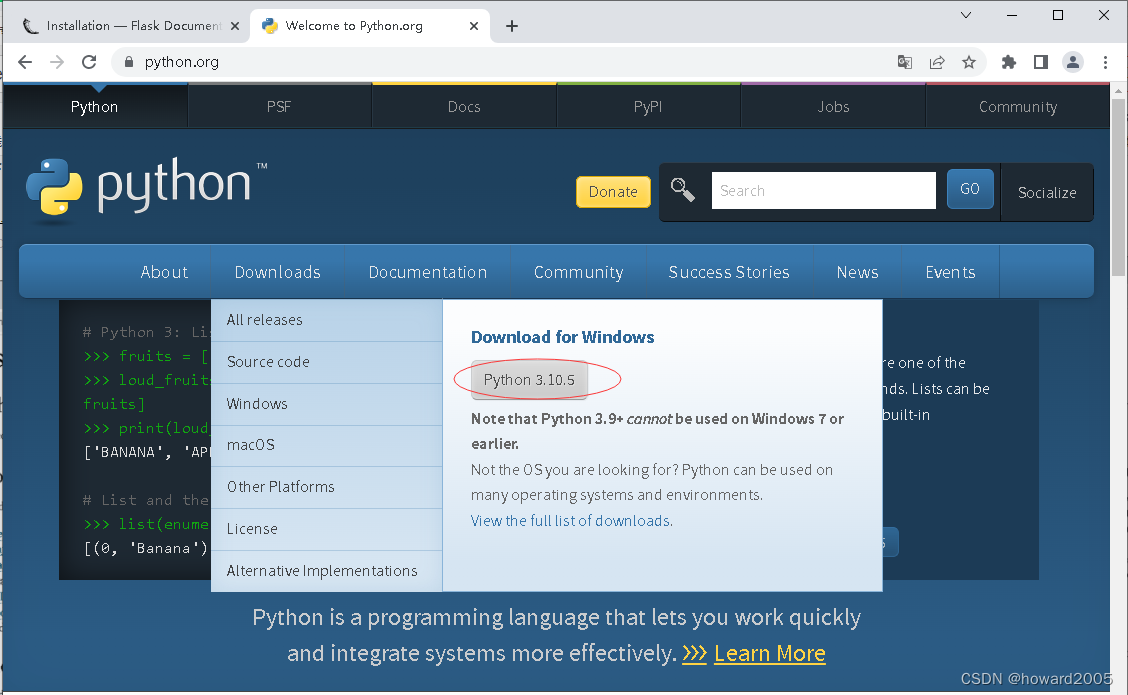Open the News main menu
The height and width of the screenshot is (695, 1128).
[858, 272]
